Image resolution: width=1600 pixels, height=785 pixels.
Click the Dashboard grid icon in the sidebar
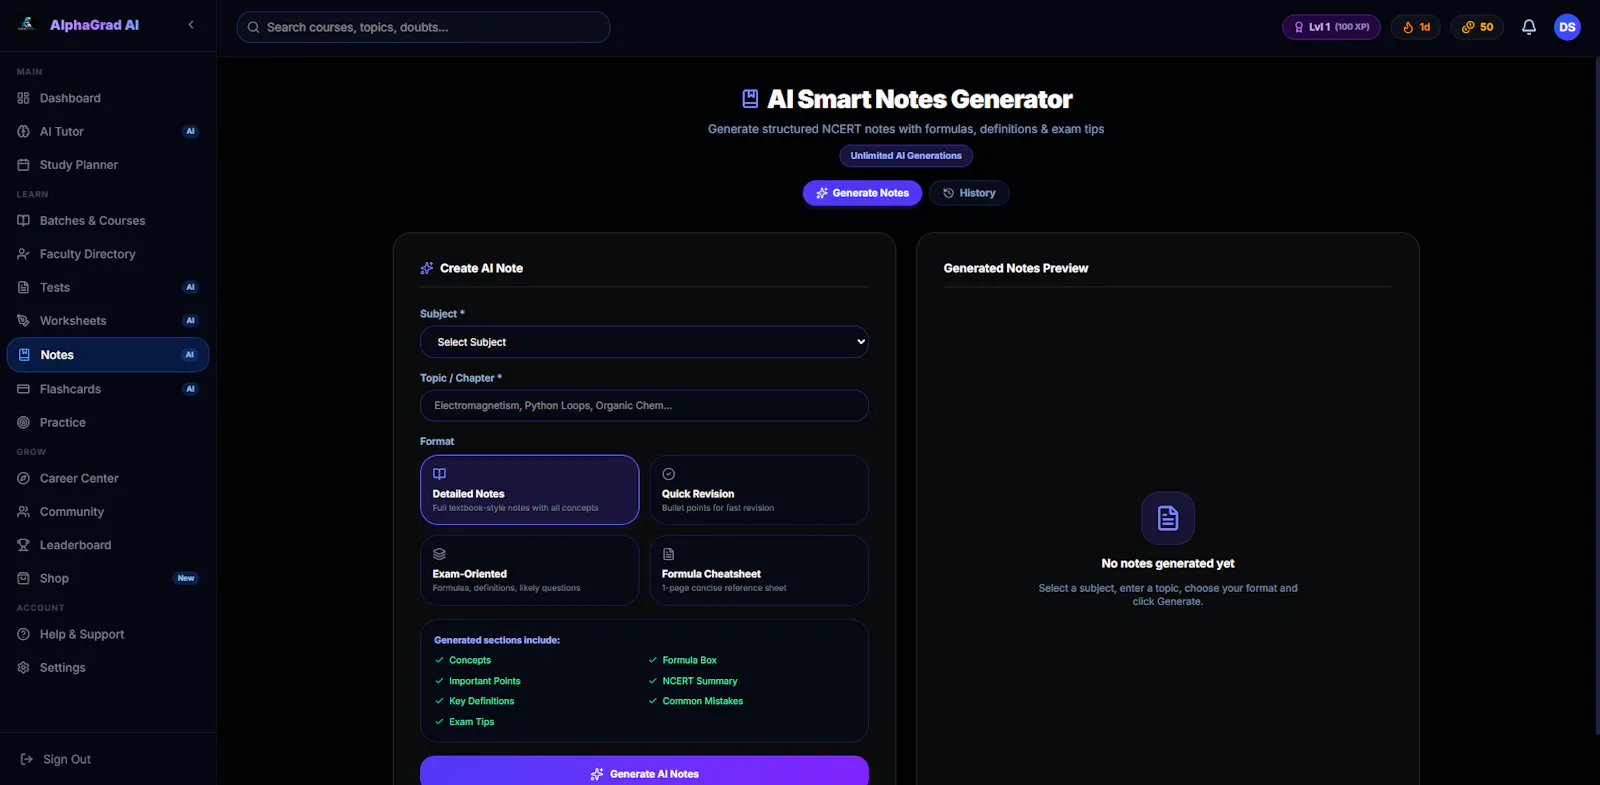point(23,98)
